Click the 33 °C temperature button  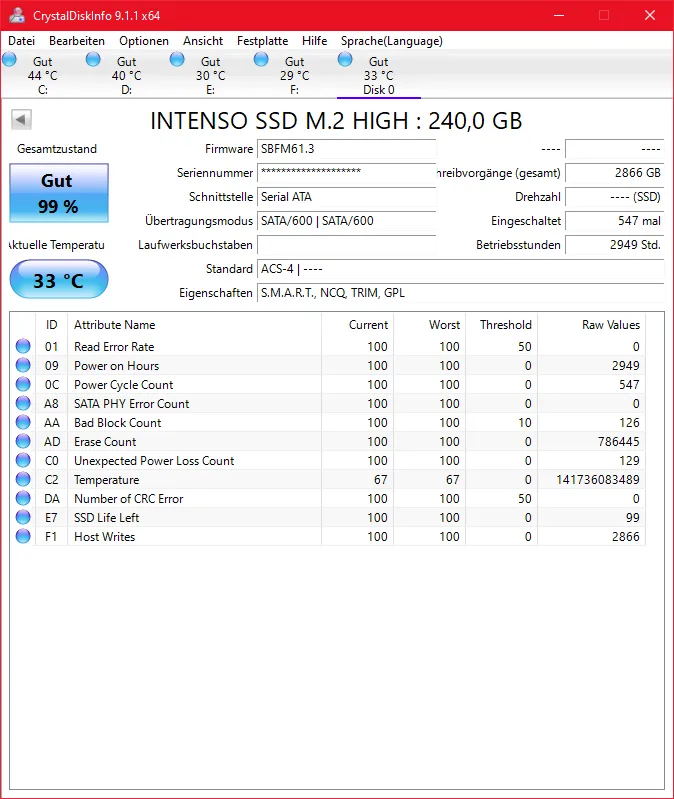[58, 280]
